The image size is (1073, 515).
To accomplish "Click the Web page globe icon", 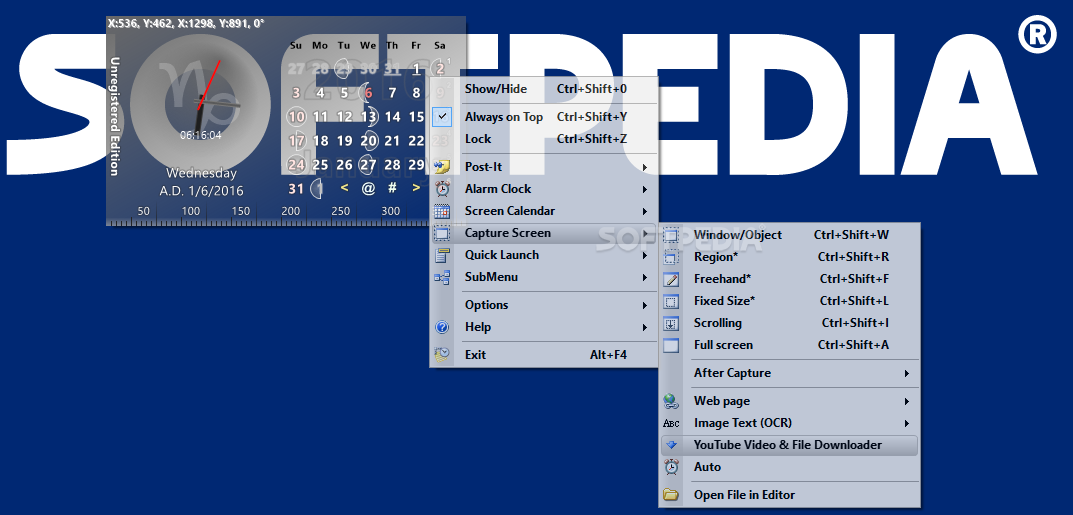I will click(671, 401).
